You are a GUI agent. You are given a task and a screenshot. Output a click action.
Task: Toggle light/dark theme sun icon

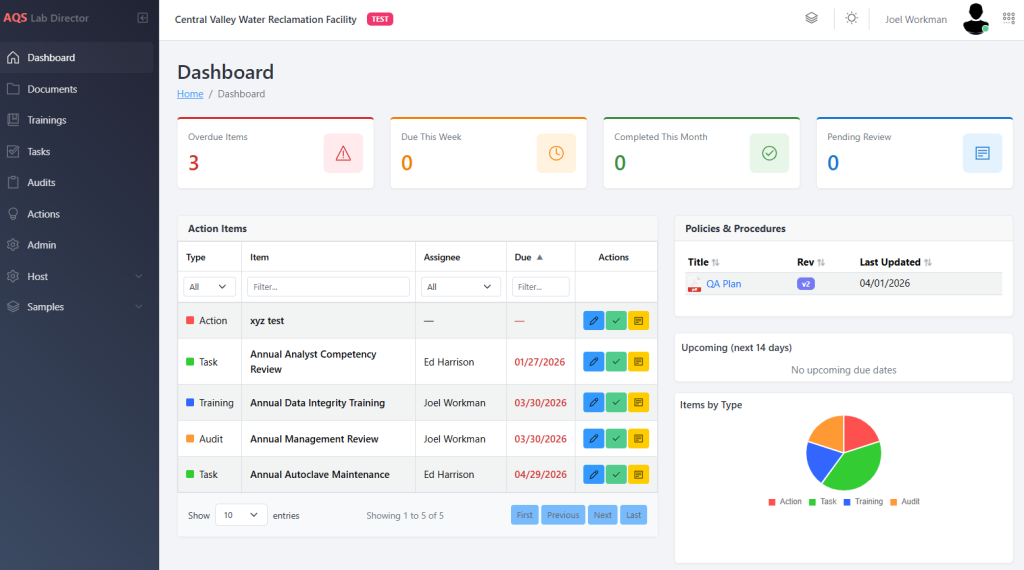(x=851, y=18)
